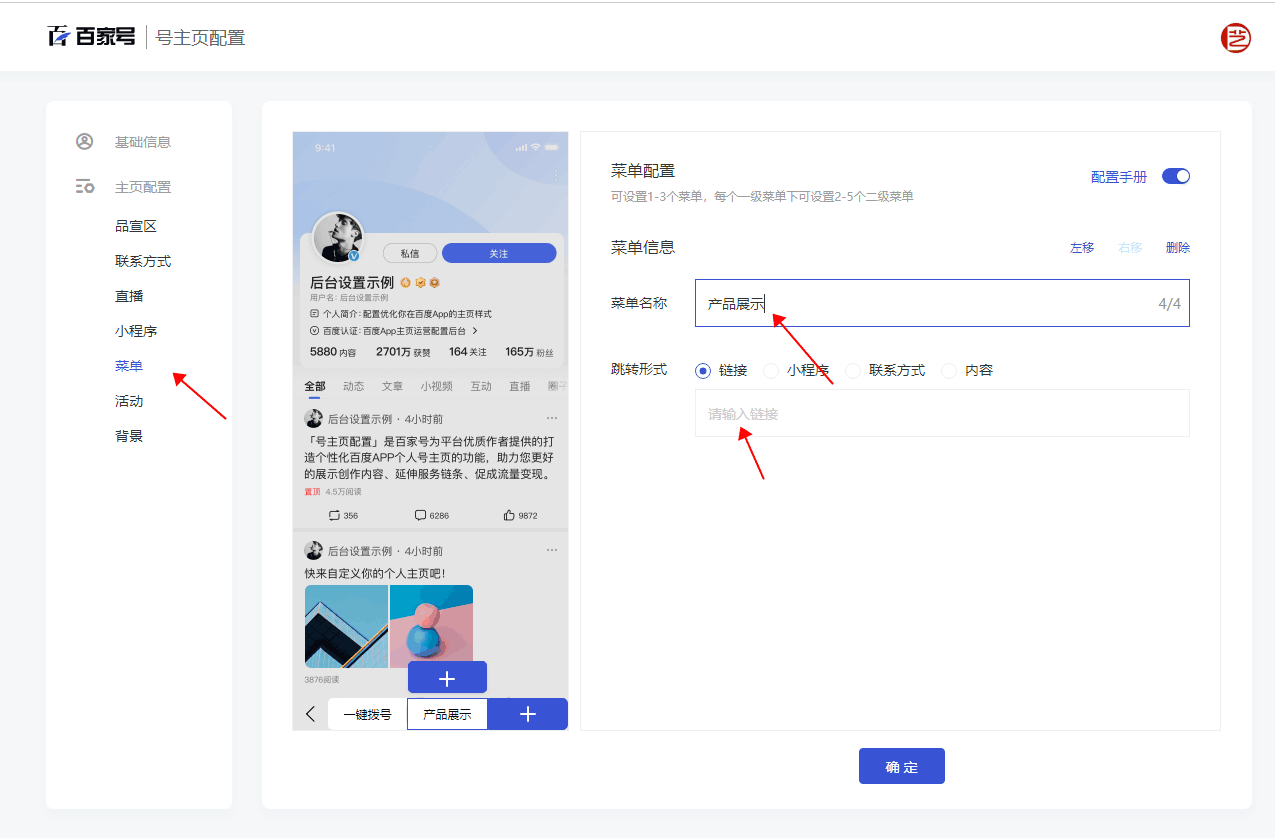Open 基础信息 in the sidebar
The width and height of the screenshot is (1275, 838).
142,142
